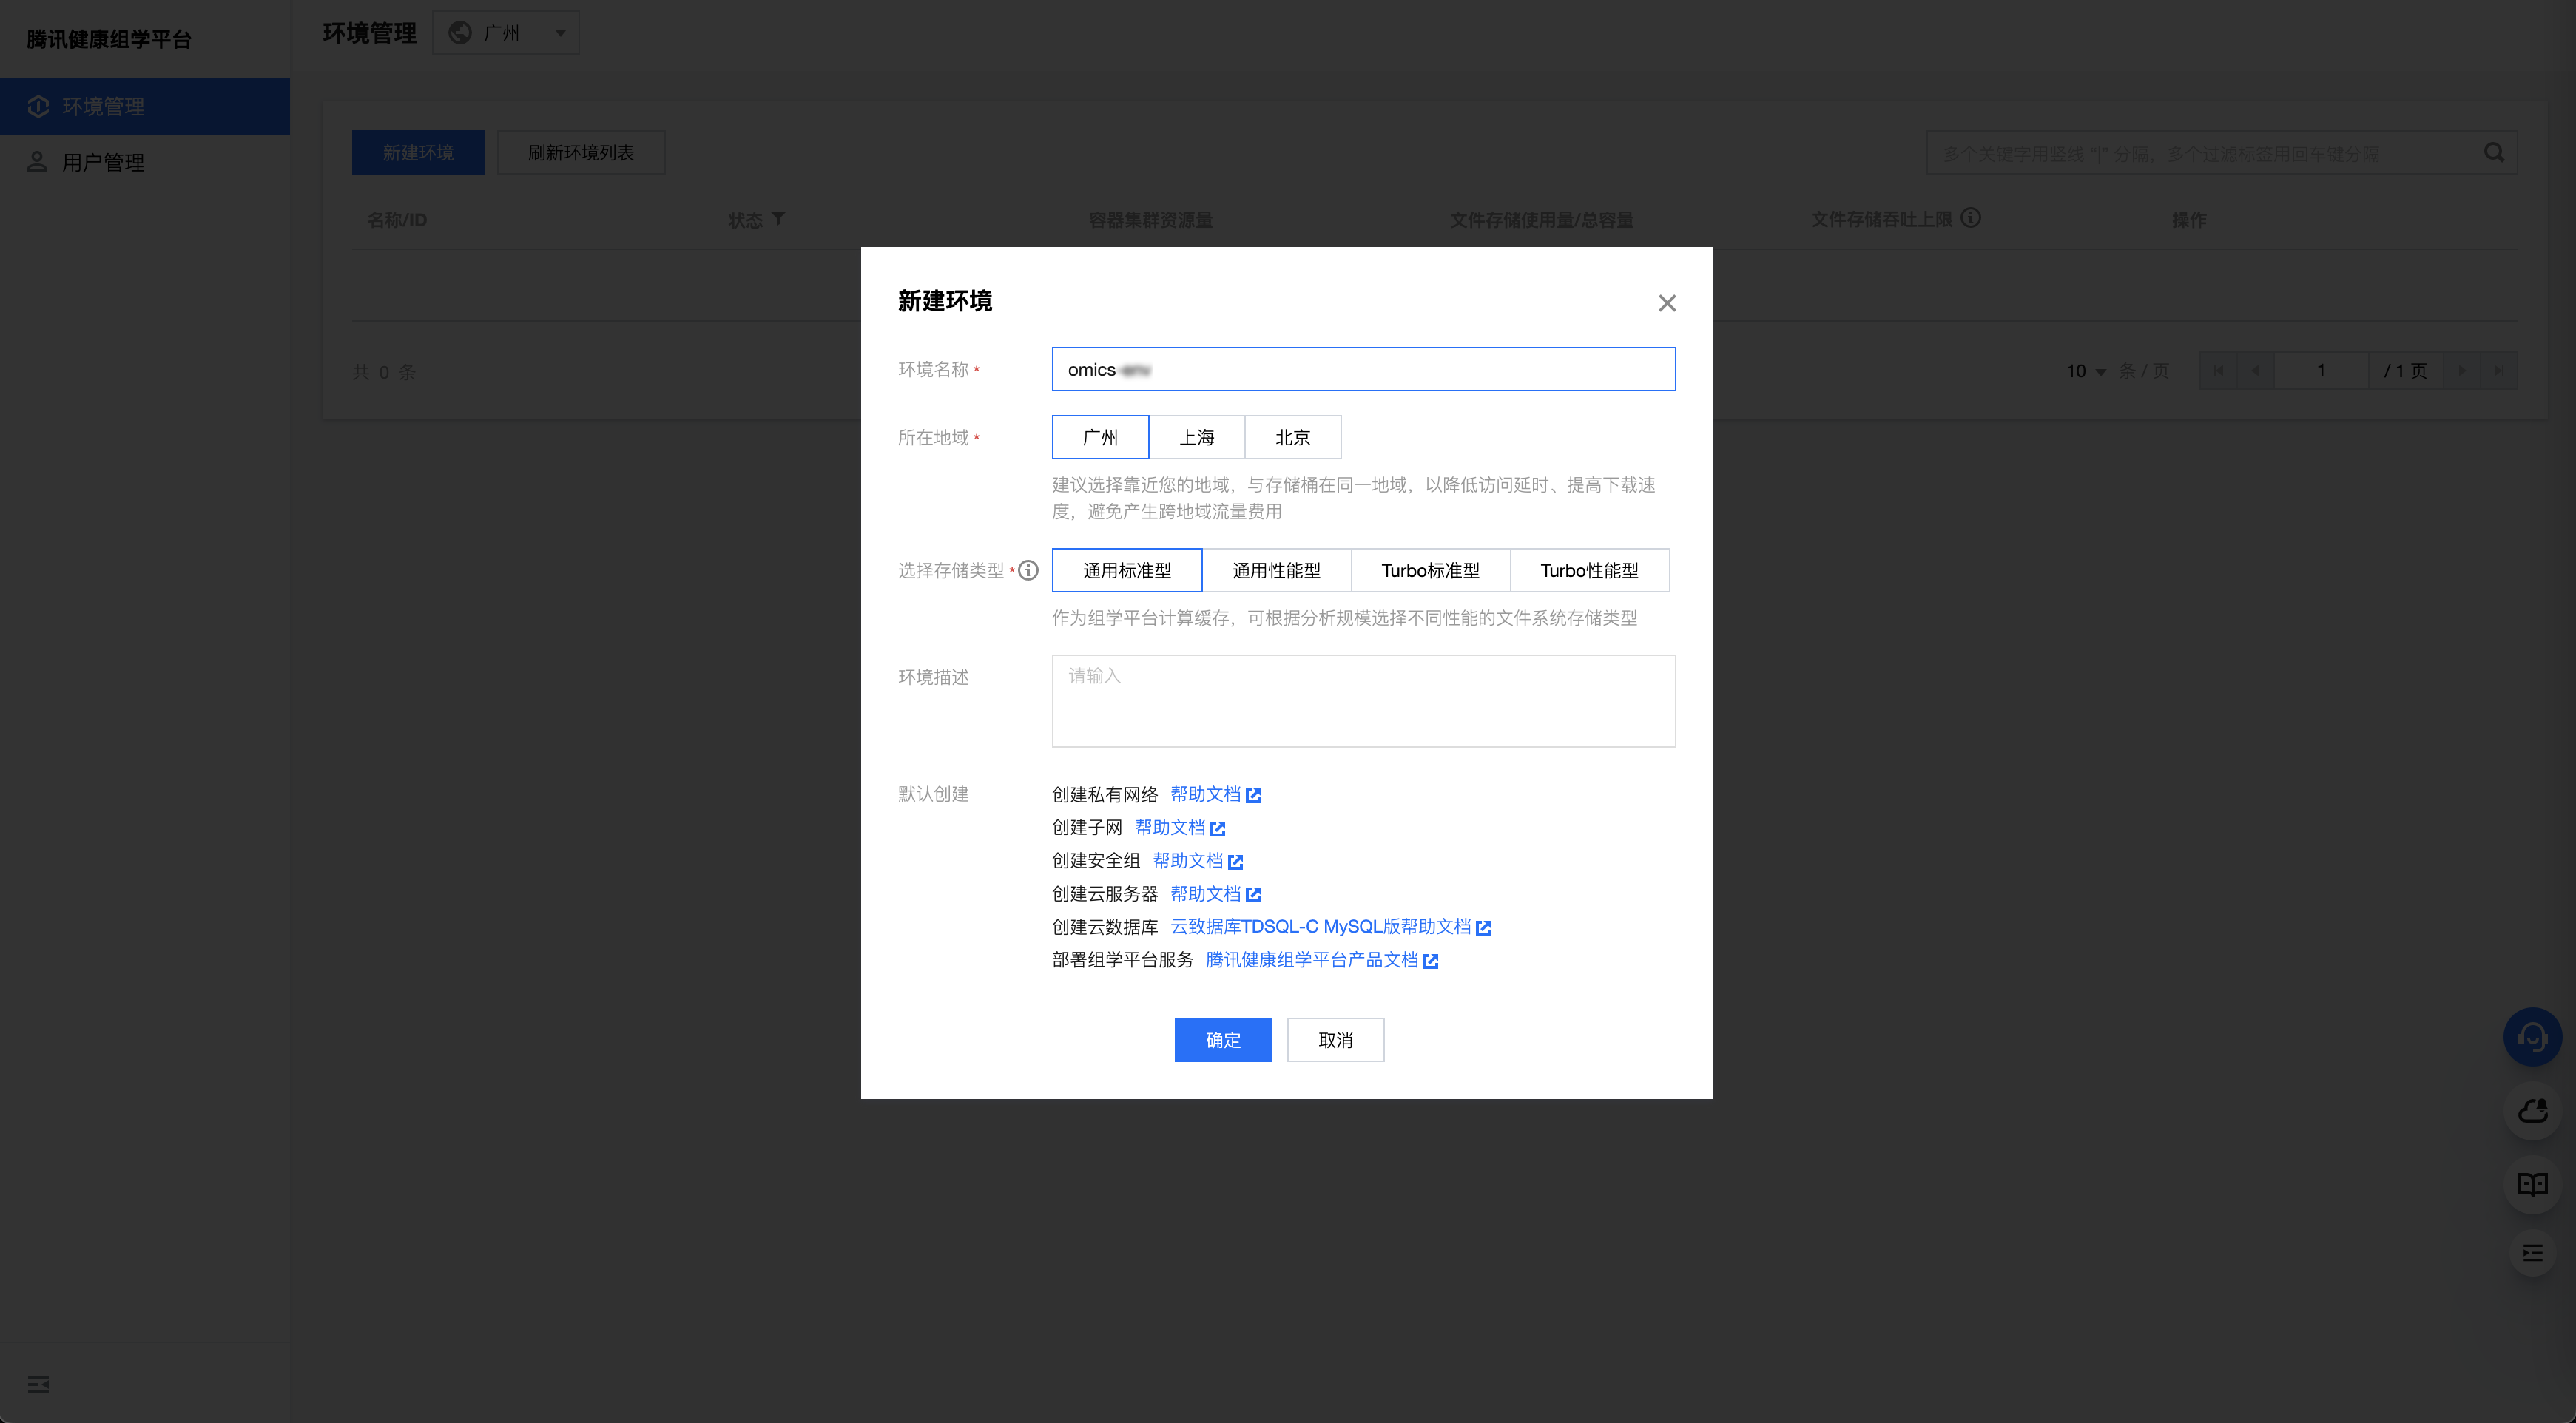The height and width of the screenshot is (1423, 2576).
Task: Focus the 环境名称 input field
Action: coord(1363,369)
